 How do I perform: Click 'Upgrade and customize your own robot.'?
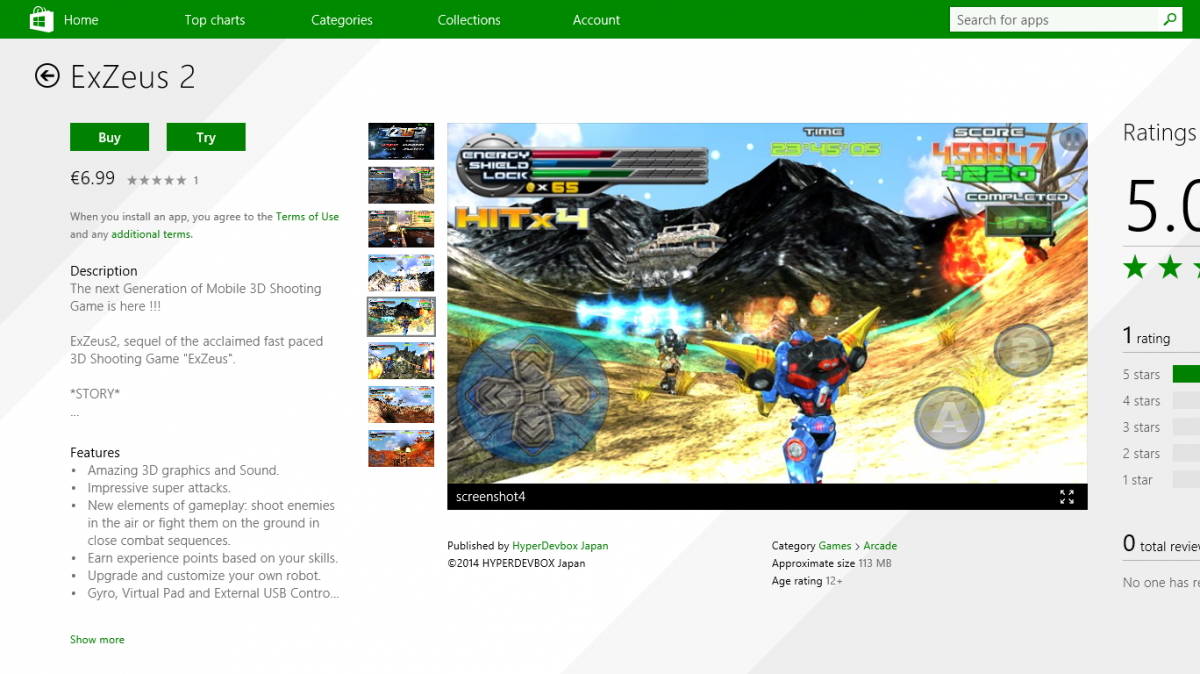(204, 576)
